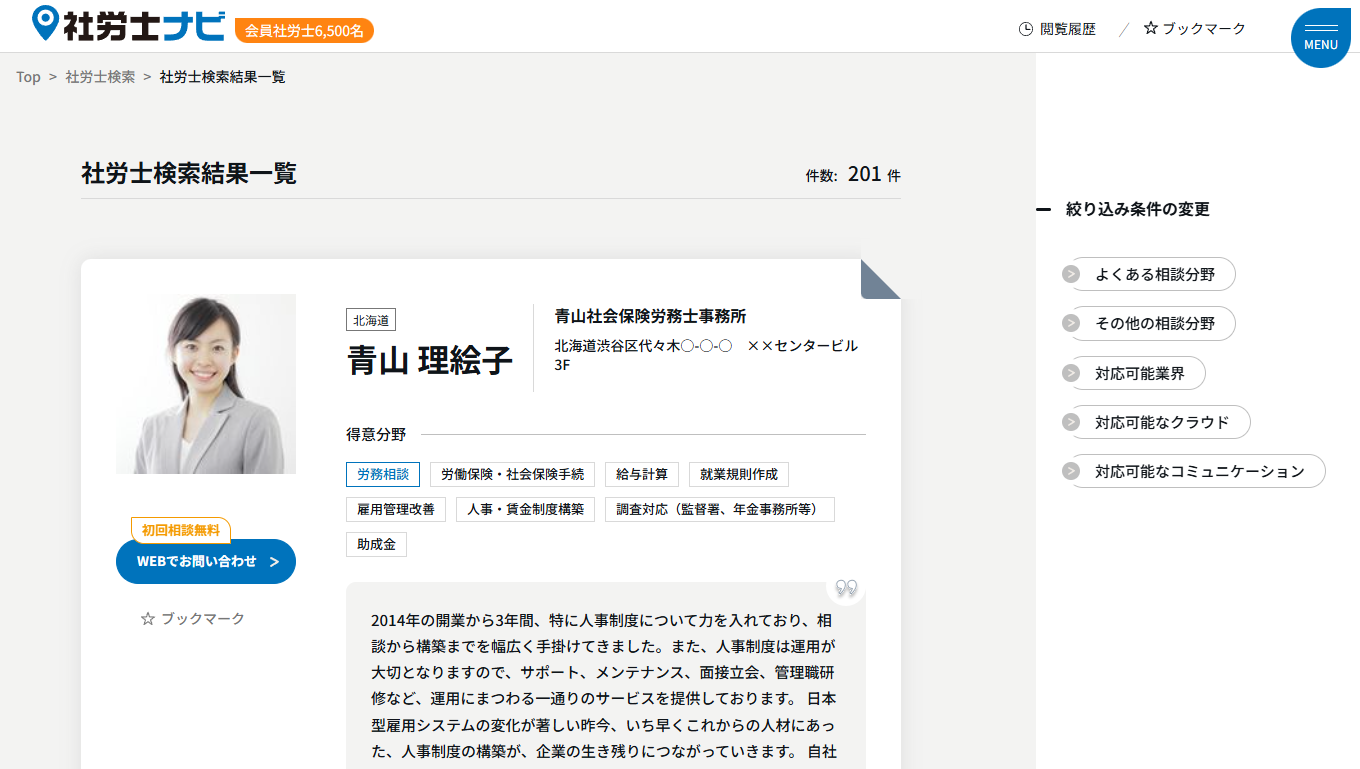Viewport: 1360px width, 769px height.
Task: Click WEBでお問い合わせ button
Action: (206, 561)
